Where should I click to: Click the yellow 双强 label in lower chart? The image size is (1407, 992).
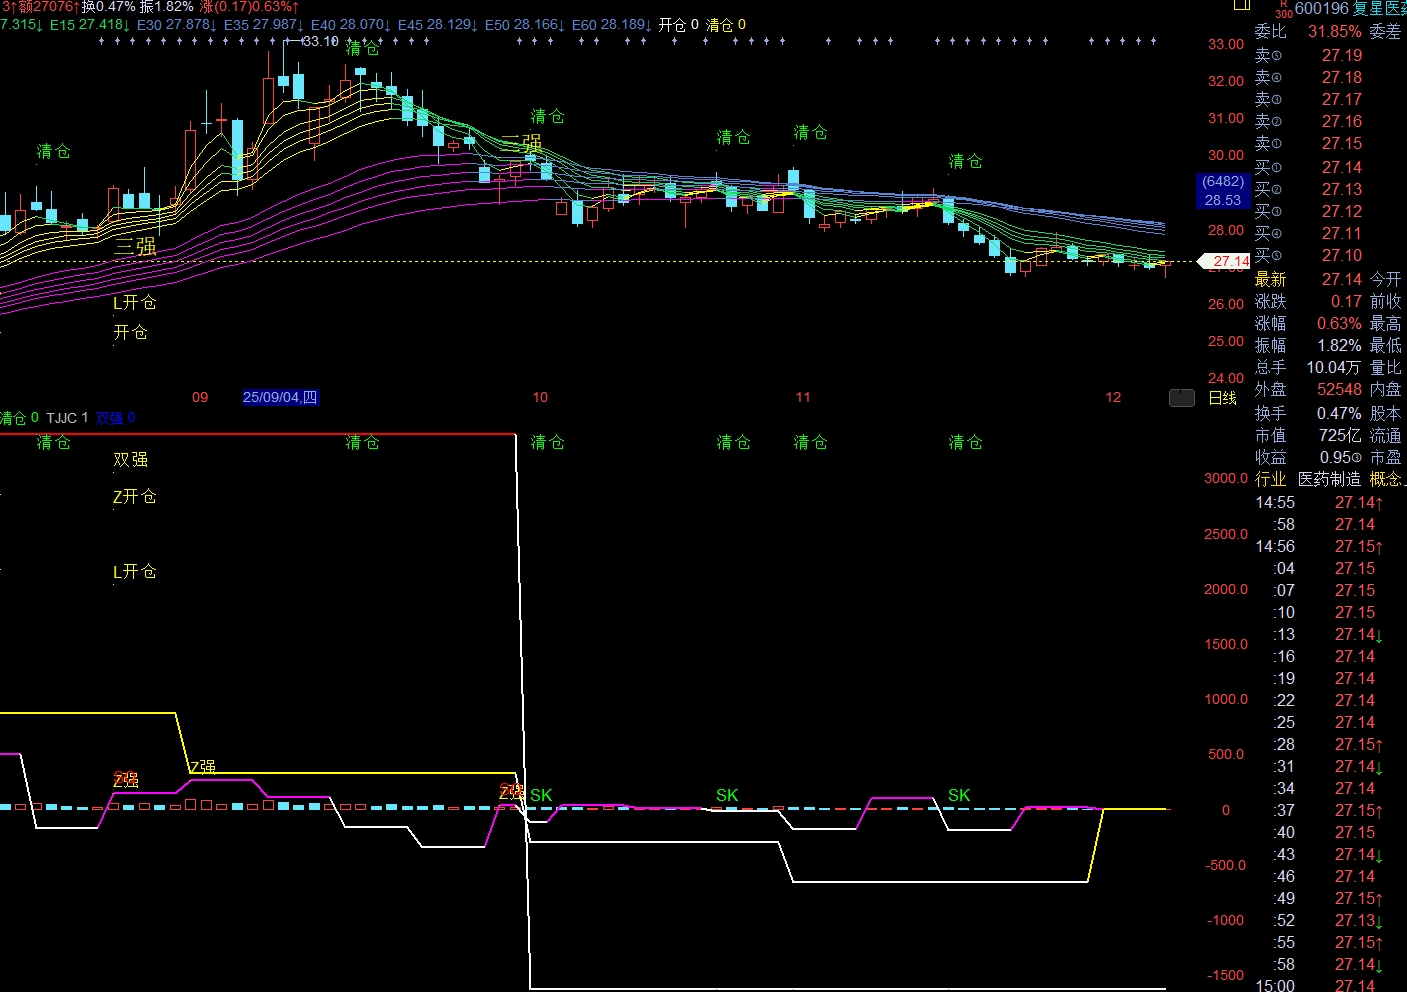[x=130, y=460]
